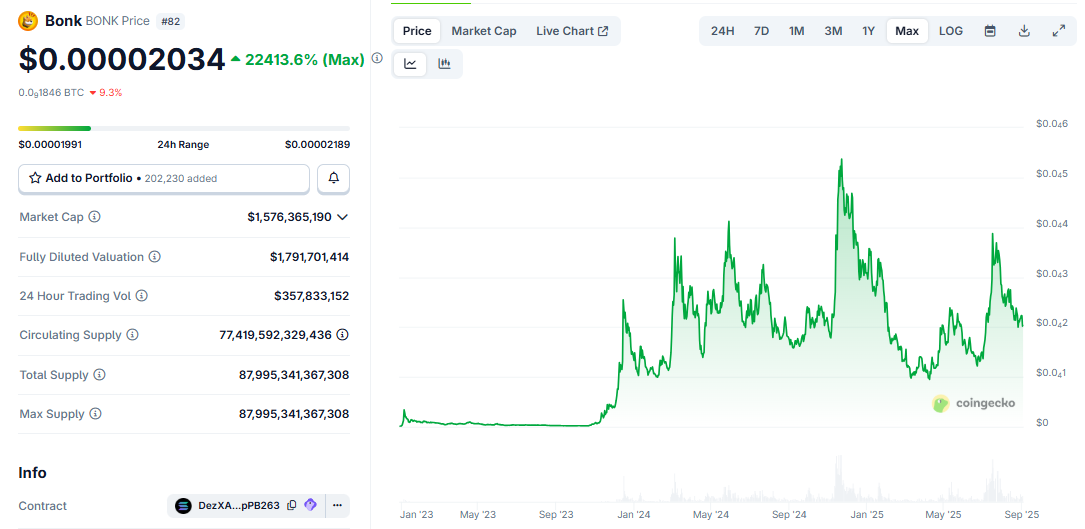This screenshot has height=529, width=1085.
Task: Click the Bonk coin logo icon
Action: tap(28, 21)
